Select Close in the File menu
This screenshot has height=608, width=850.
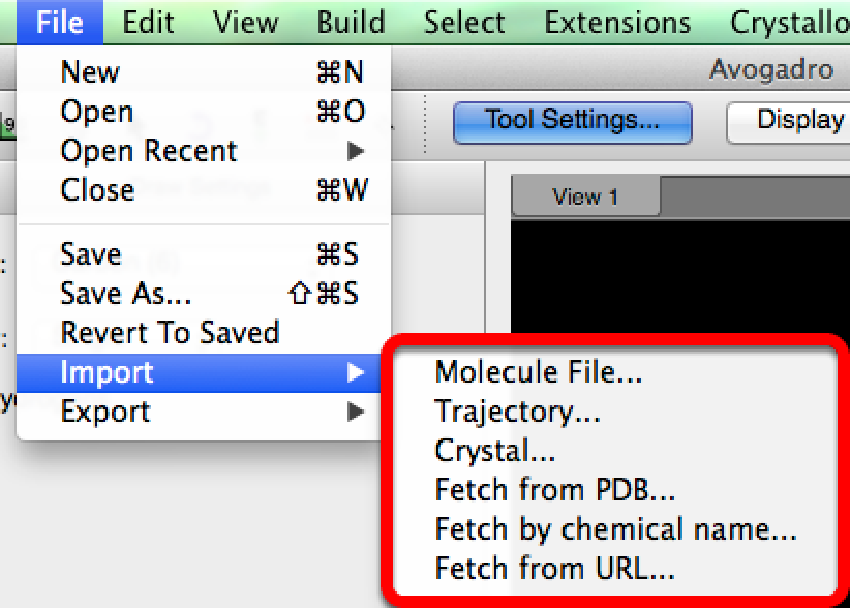pos(97,190)
